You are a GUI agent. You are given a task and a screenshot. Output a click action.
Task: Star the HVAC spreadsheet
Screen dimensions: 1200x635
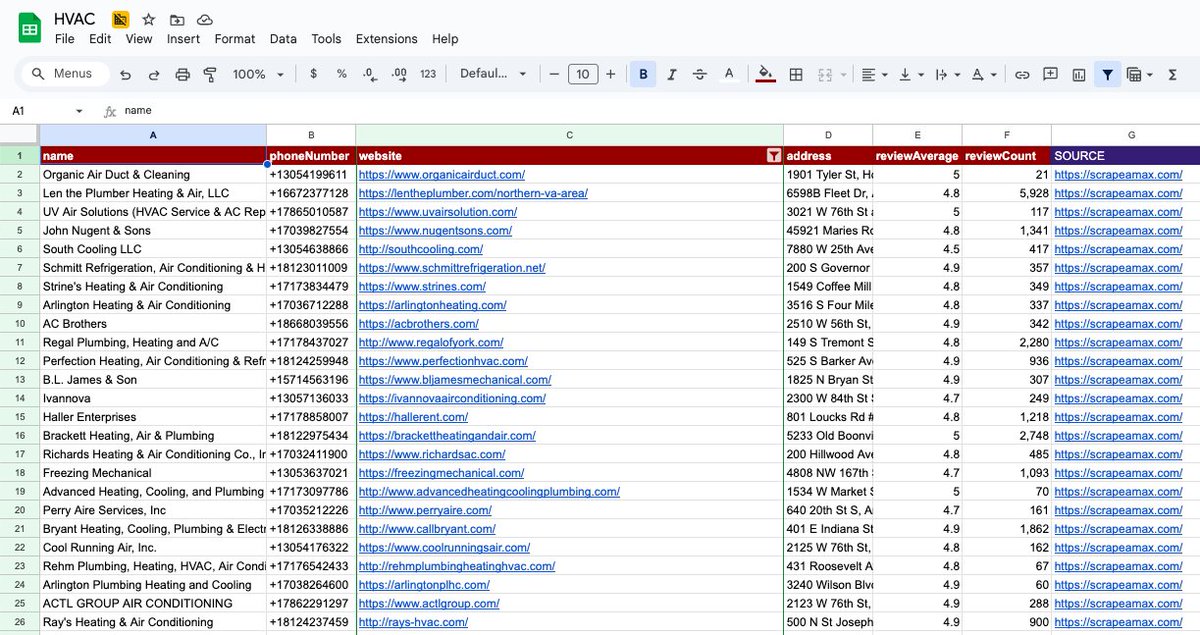coord(148,19)
